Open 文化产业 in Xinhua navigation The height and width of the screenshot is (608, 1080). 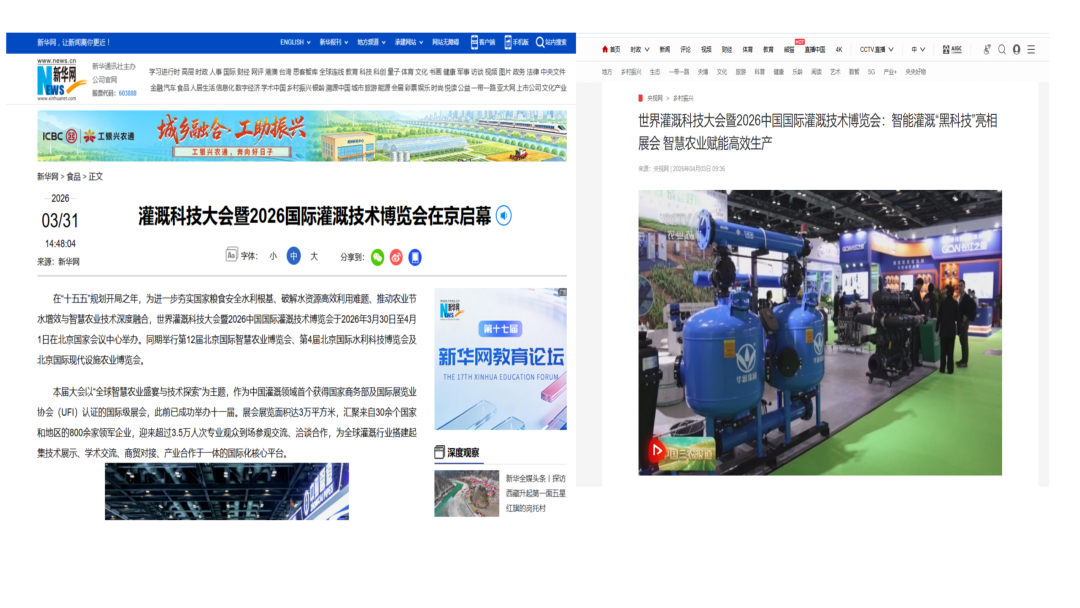(x=554, y=87)
